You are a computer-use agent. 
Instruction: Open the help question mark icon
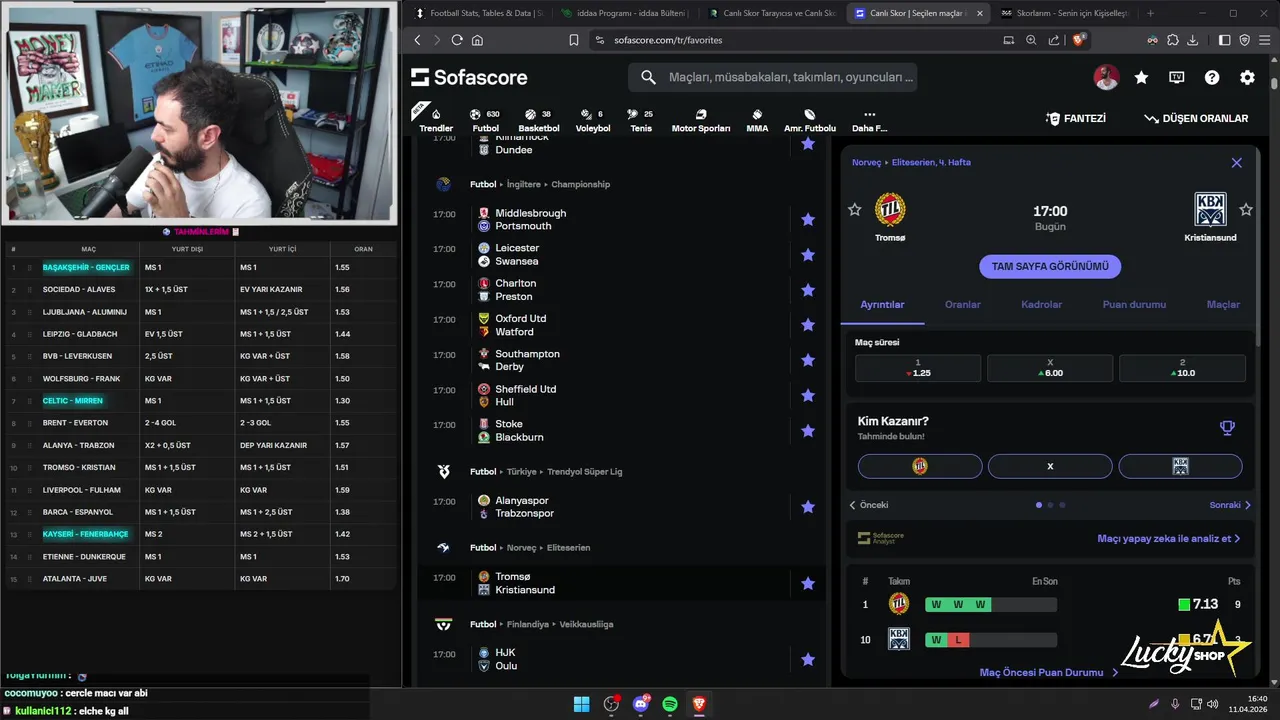coord(1212,77)
